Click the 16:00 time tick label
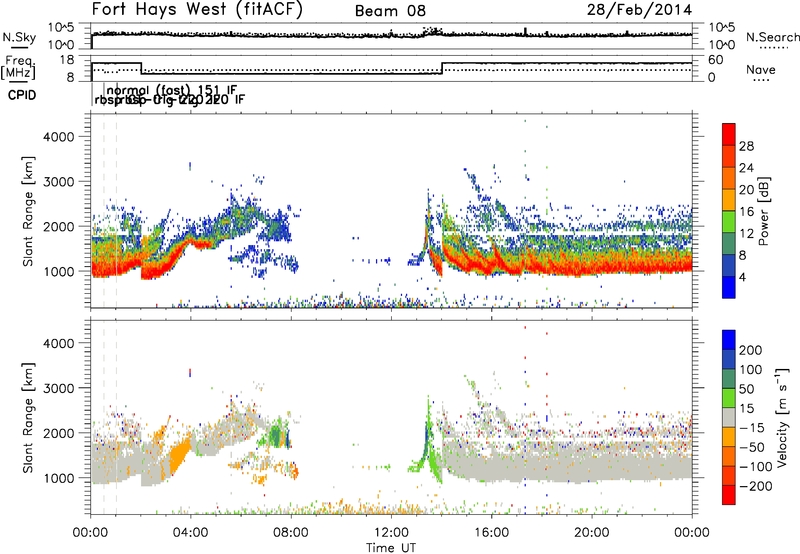 point(491,533)
